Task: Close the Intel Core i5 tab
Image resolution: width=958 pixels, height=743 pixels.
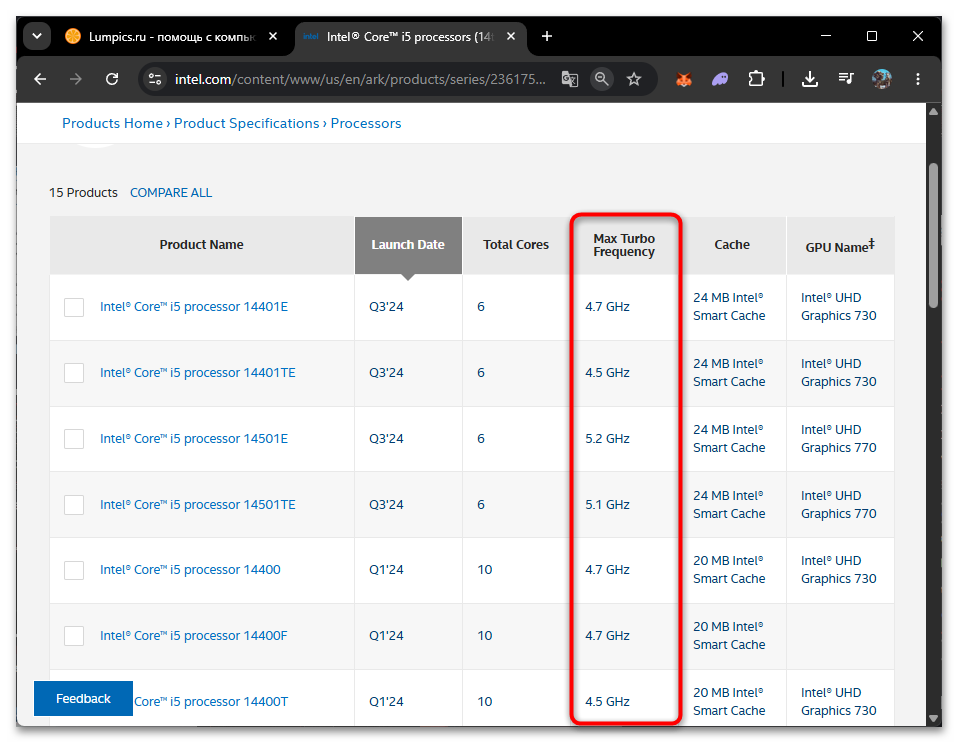Action: pos(511,37)
